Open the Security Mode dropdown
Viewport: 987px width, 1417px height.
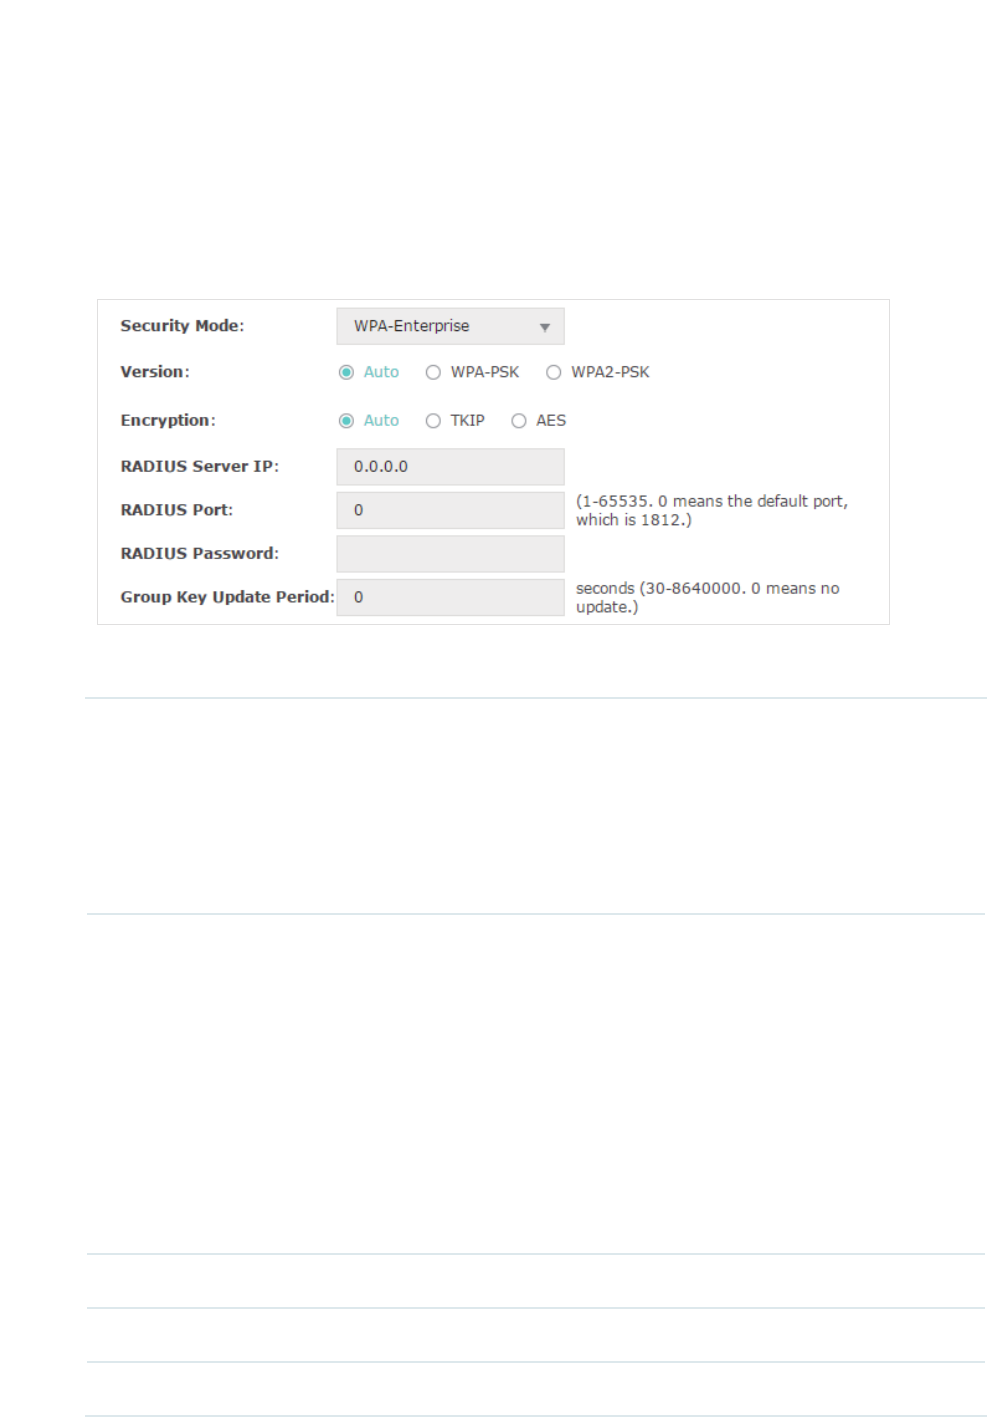[450, 326]
